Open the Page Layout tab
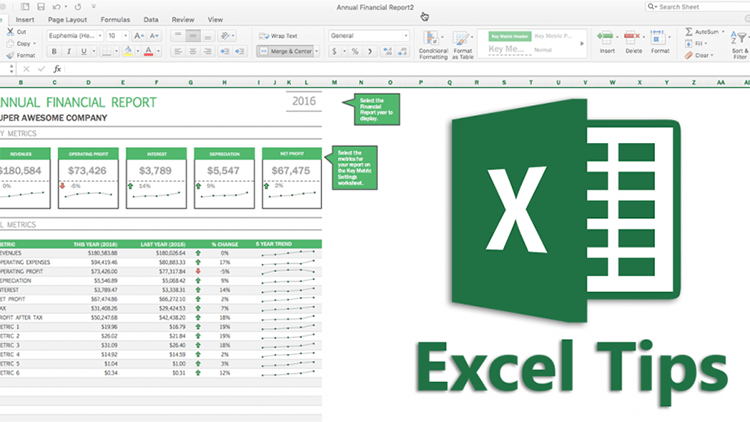This screenshot has height=422, width=750. tap(67, 20)
